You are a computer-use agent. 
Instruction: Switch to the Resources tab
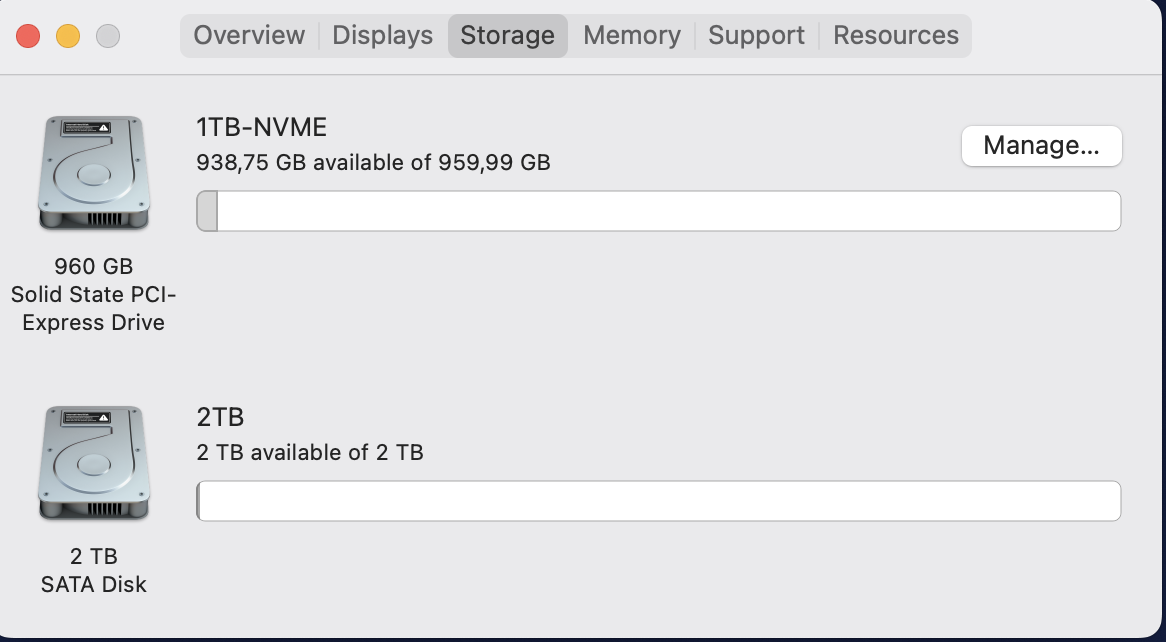click(x=896, y=35)
